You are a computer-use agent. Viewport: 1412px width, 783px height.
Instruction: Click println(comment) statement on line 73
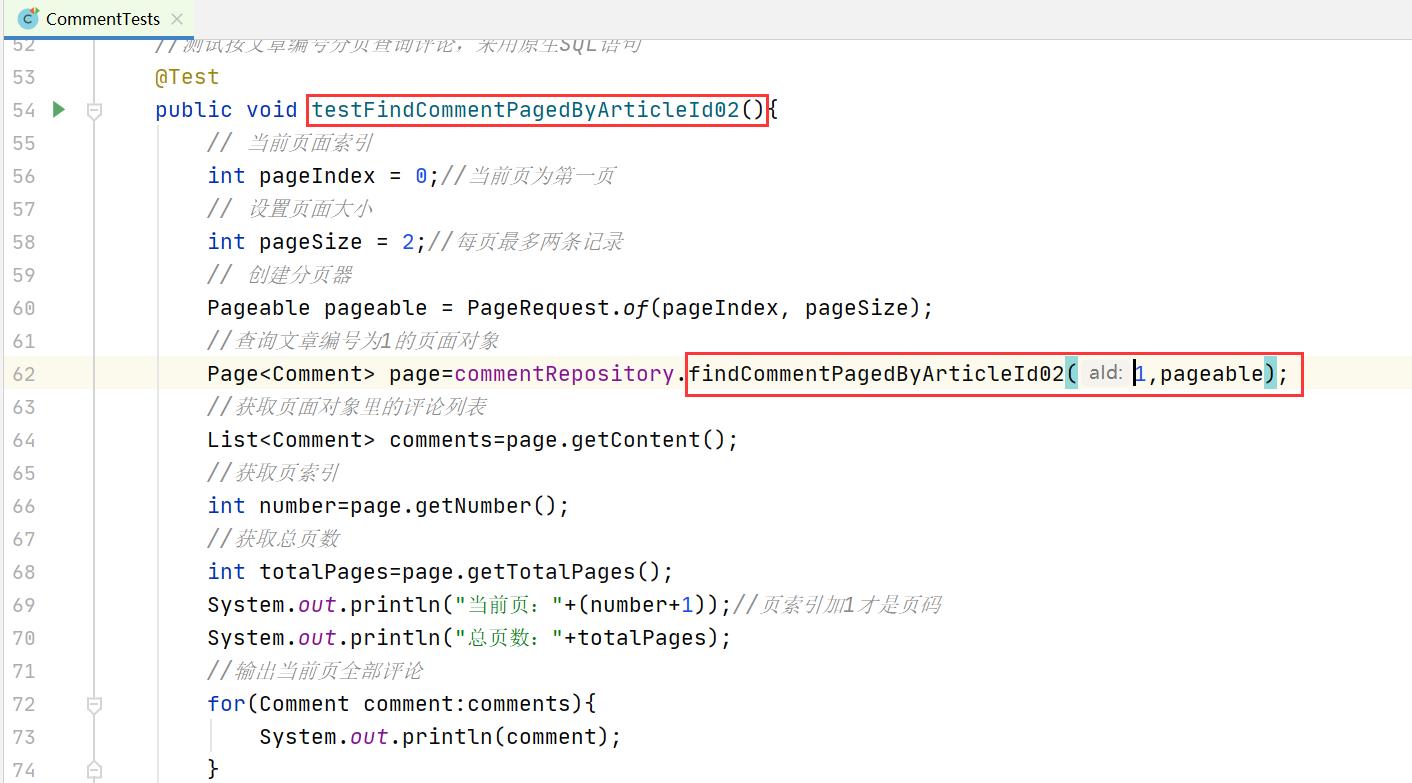440,737
